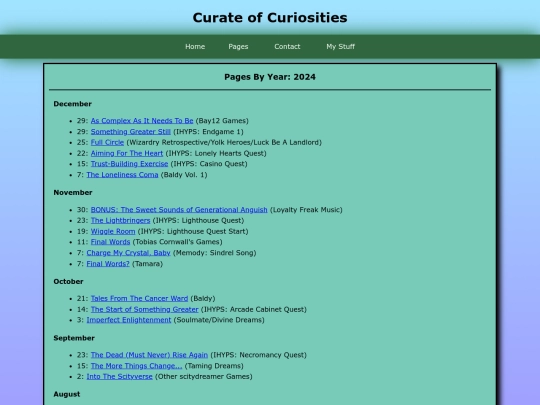The height and width of the screenshot is (405, 540).
Task: Click the (Bay12 Games) description text
Action: coord(222,121)
